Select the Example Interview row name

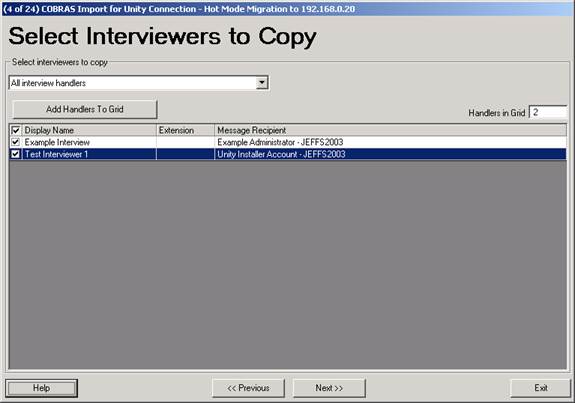pyautogui.click(x=57, y=142)
